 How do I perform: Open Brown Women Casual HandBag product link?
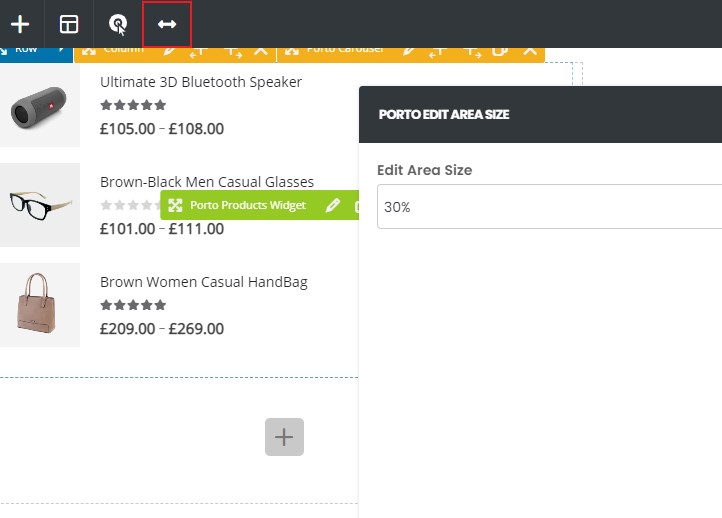203,282
